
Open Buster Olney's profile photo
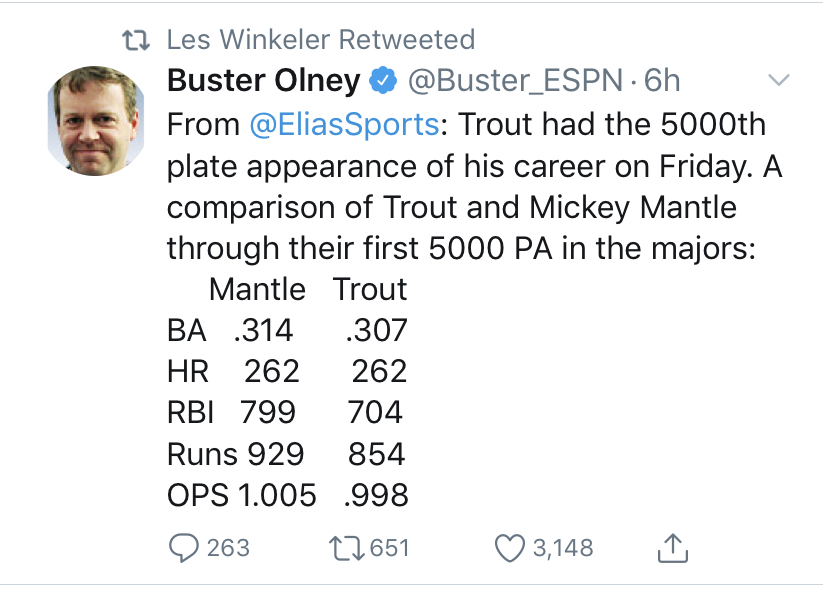96,121
